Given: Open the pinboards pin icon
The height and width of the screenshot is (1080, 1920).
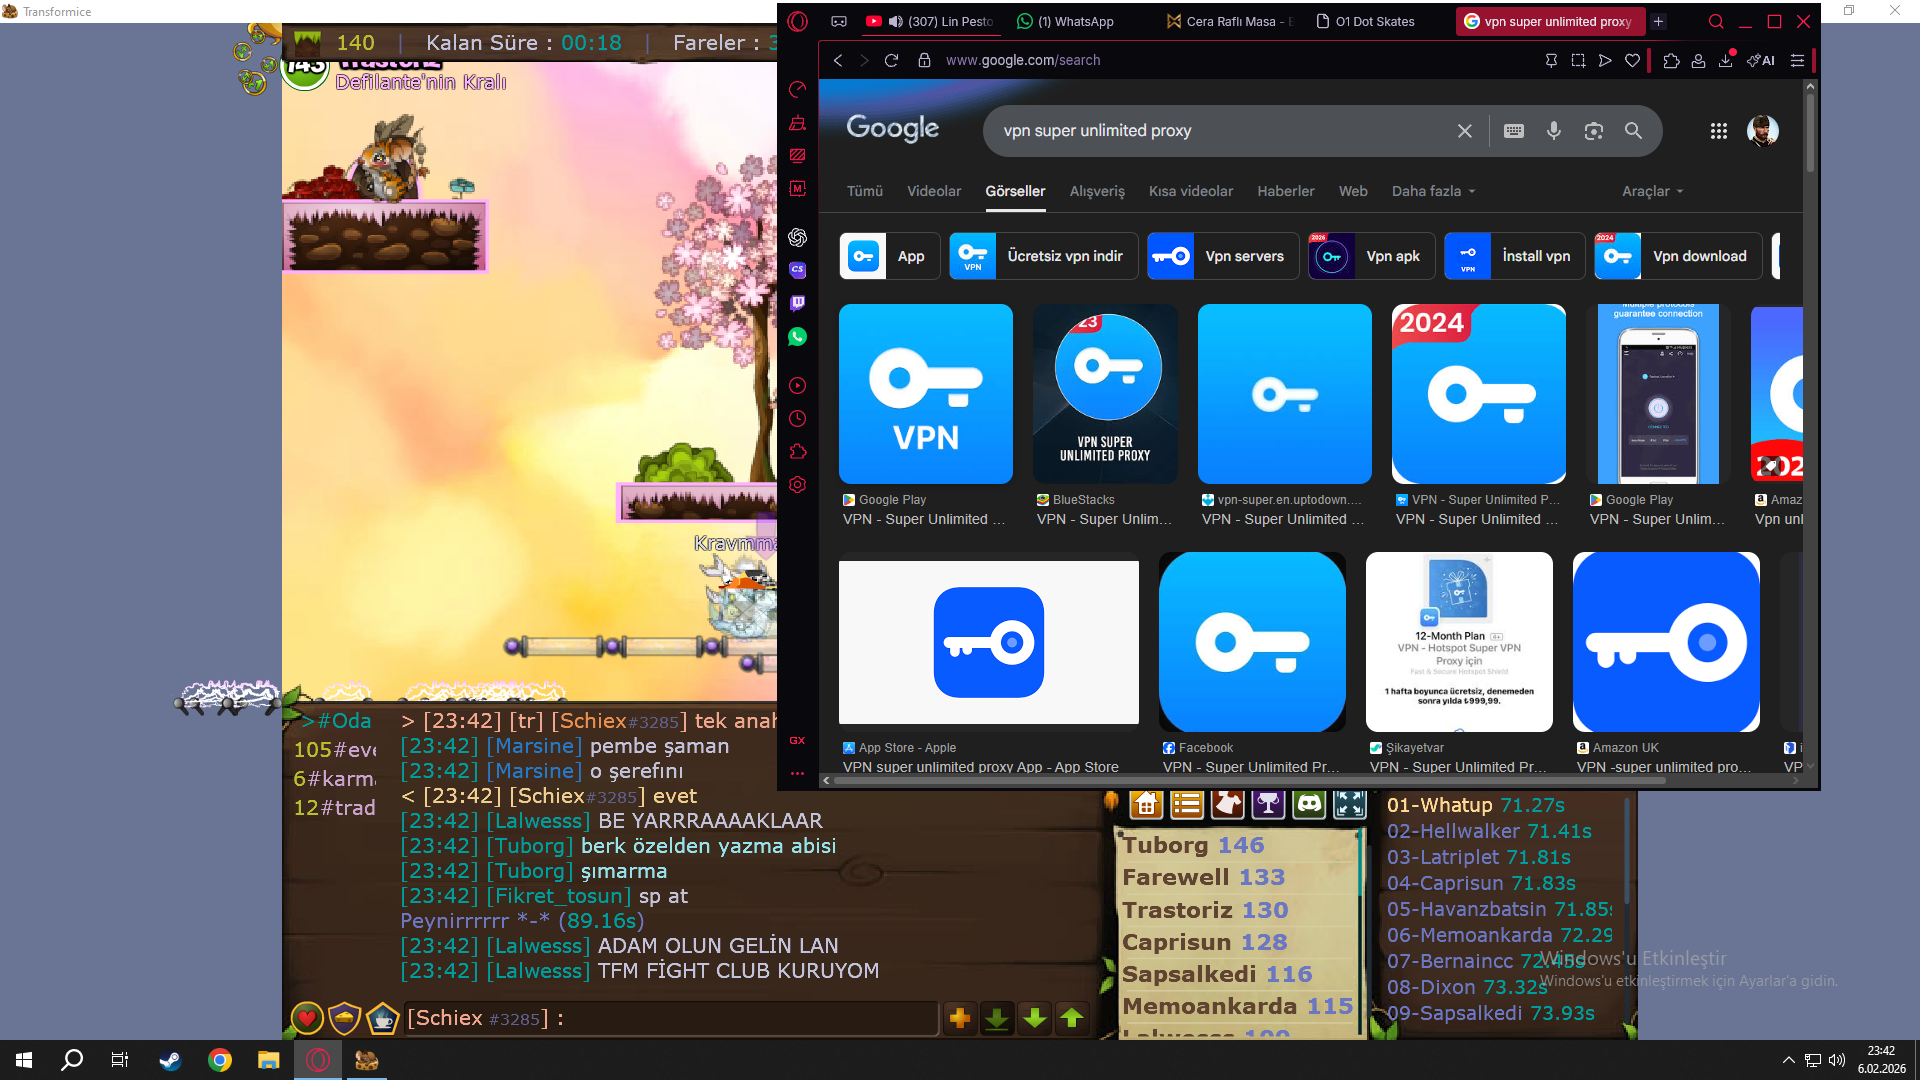Looking at the screenshot, I should tap(1551, 60).
